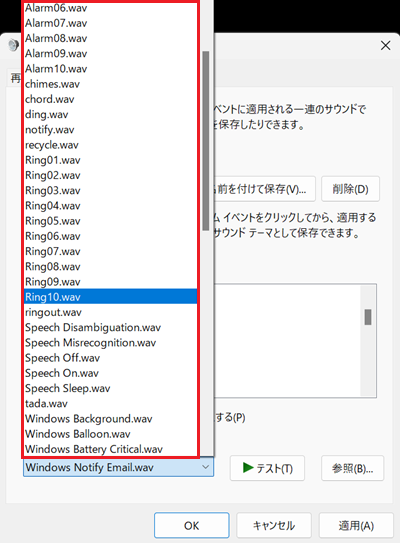This screenshot has width=400, height=543.
Task: Click the テスト(T) play button
Action: coord(267,468)
